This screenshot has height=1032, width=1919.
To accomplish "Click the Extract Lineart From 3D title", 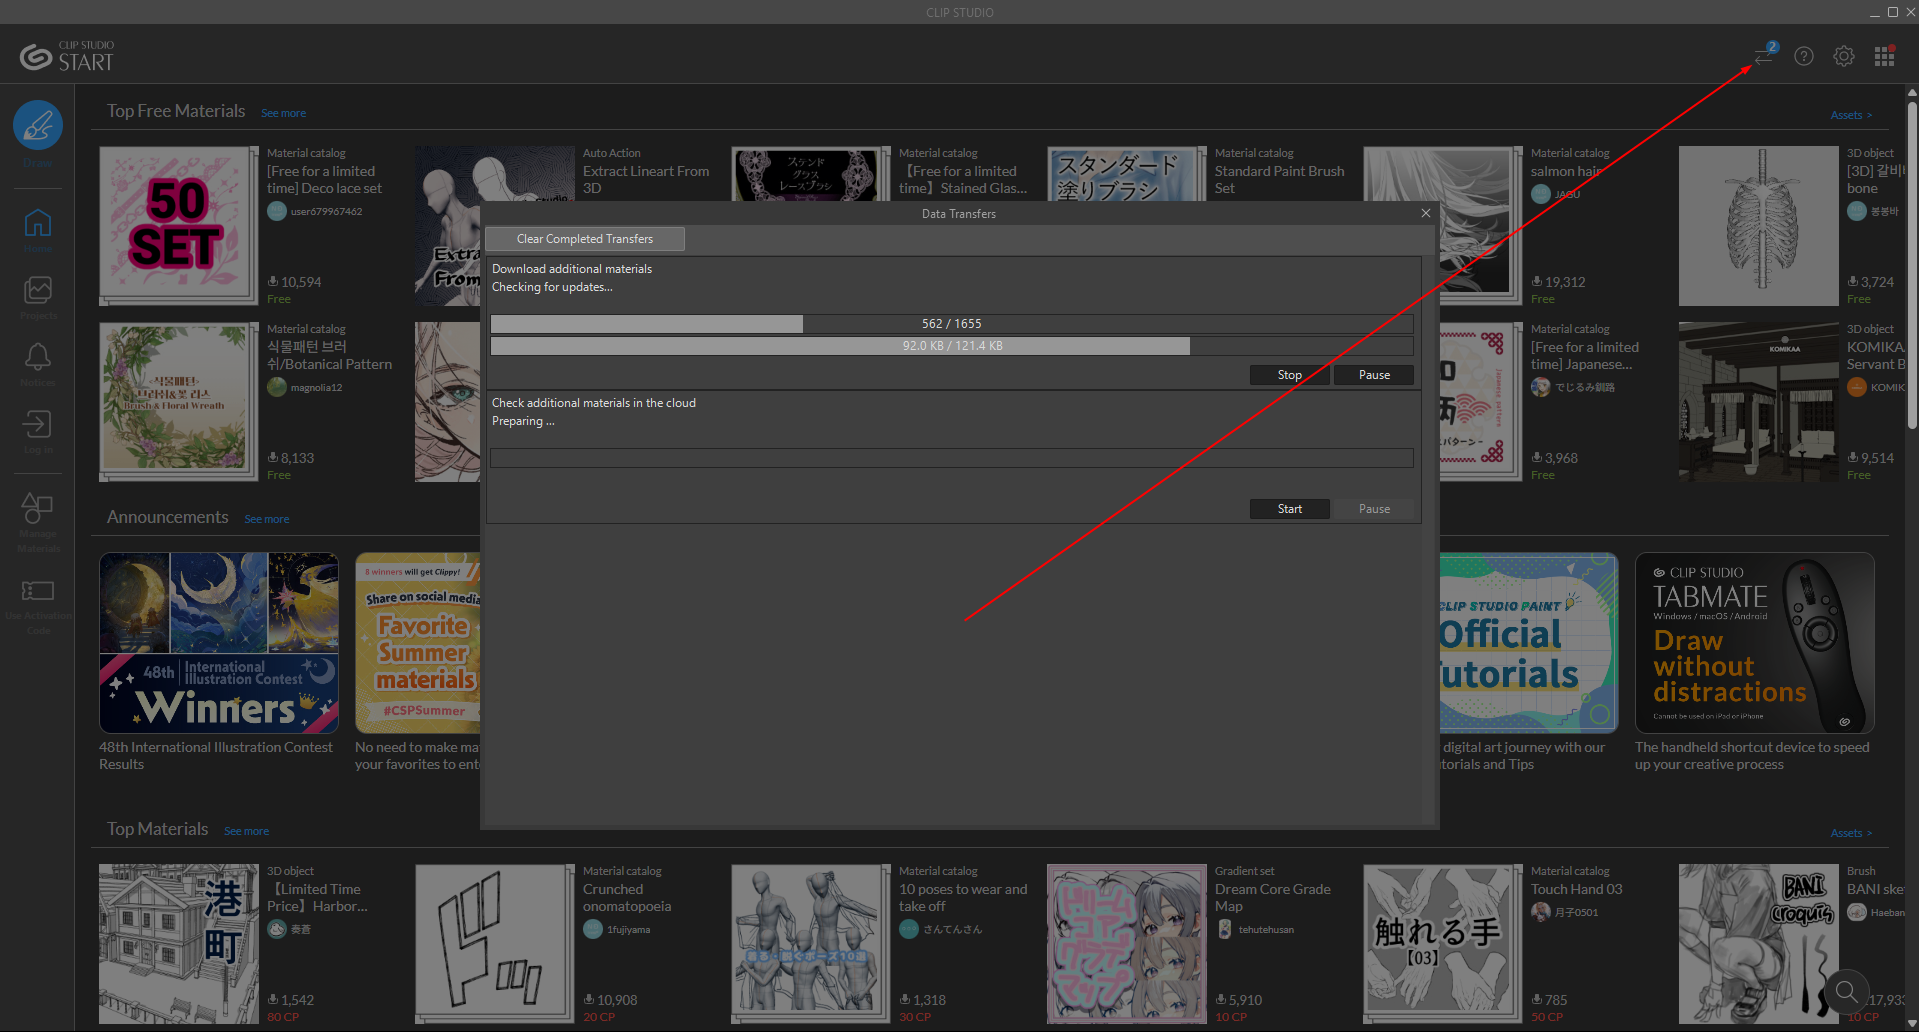I will 646,180.
